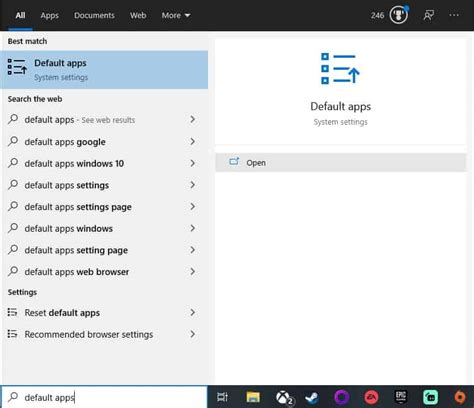This screenshot has height=408, width=474.
Task: Click the search icon beside 'default apps web browser'
Action: [x=13, y=271]
